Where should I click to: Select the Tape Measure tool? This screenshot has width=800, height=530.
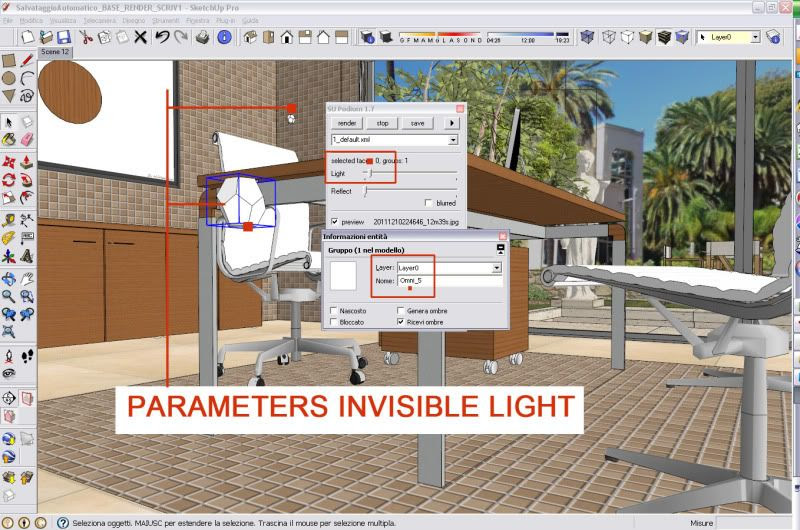pyautogui.click(x=9, y=220)
